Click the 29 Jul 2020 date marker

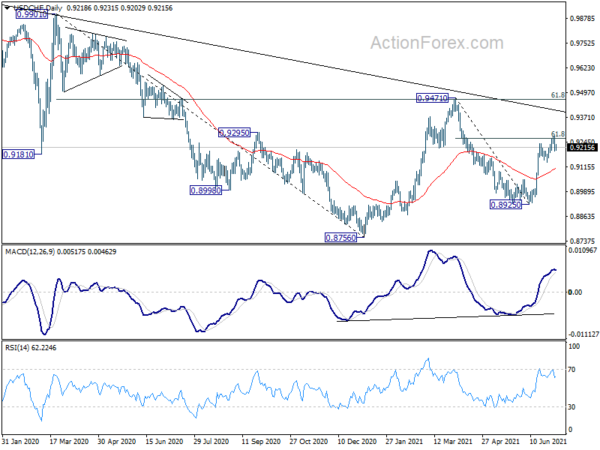[211, 441]
